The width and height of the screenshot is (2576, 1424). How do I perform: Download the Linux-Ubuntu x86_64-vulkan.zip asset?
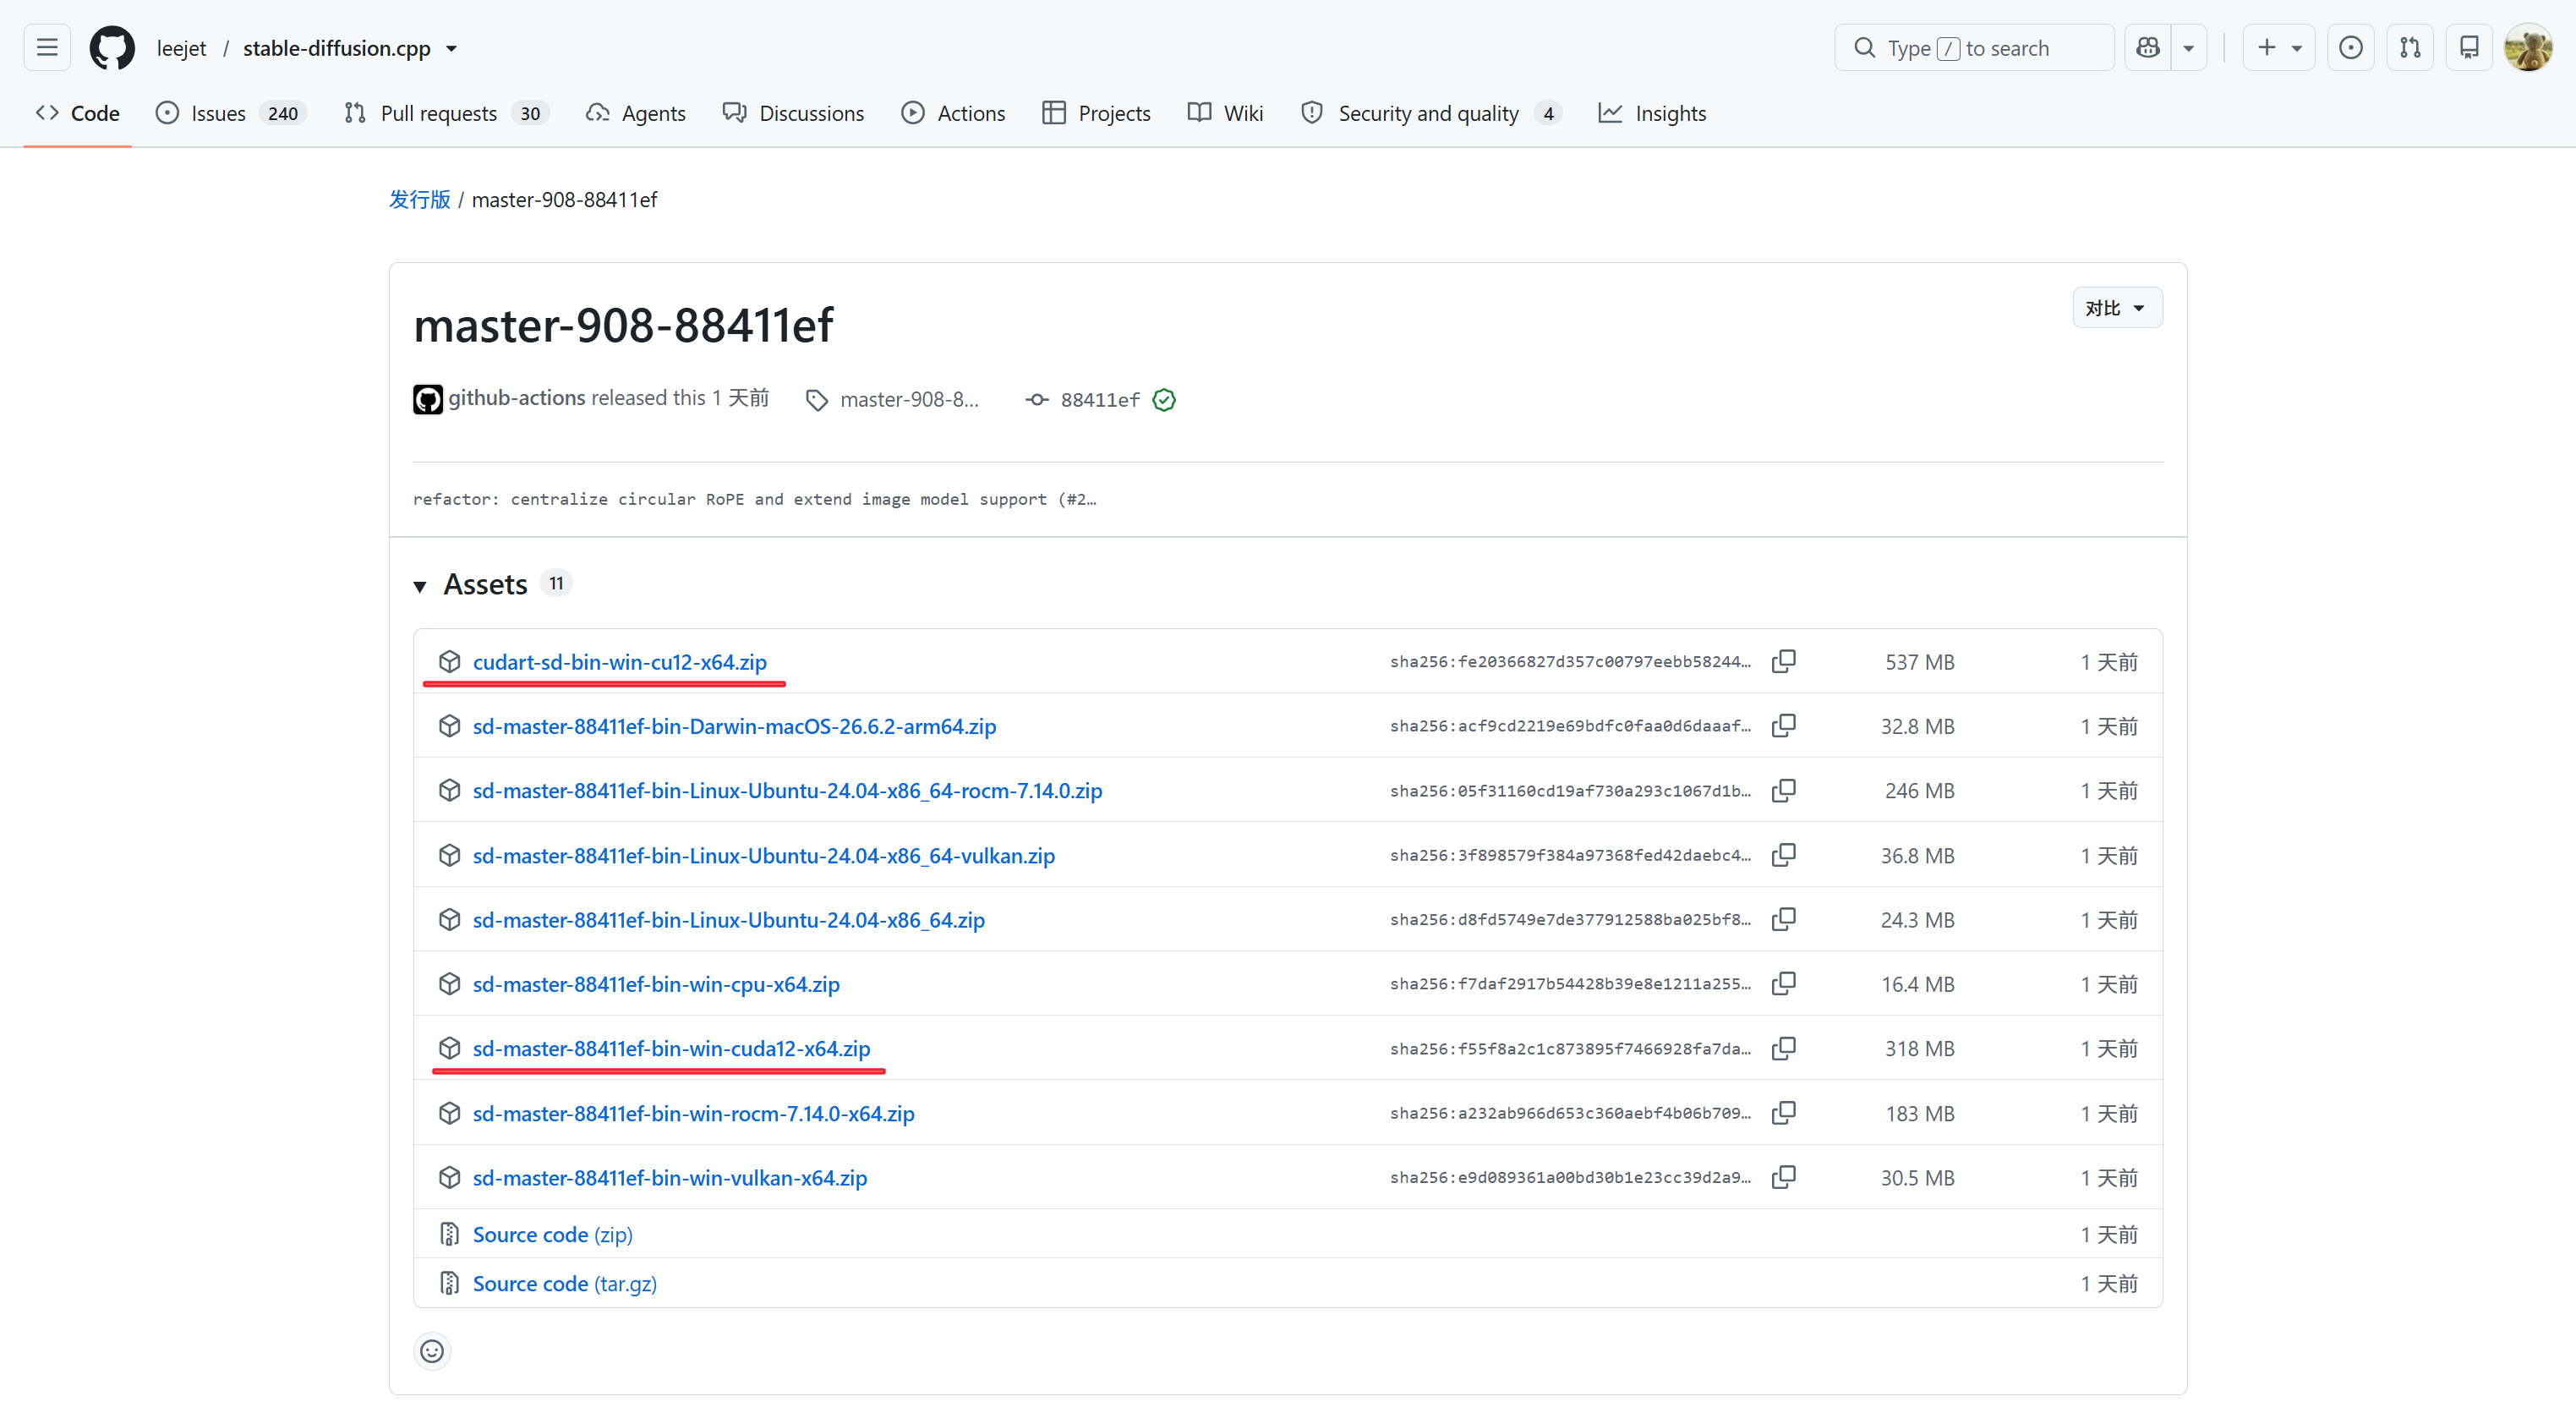764,855
